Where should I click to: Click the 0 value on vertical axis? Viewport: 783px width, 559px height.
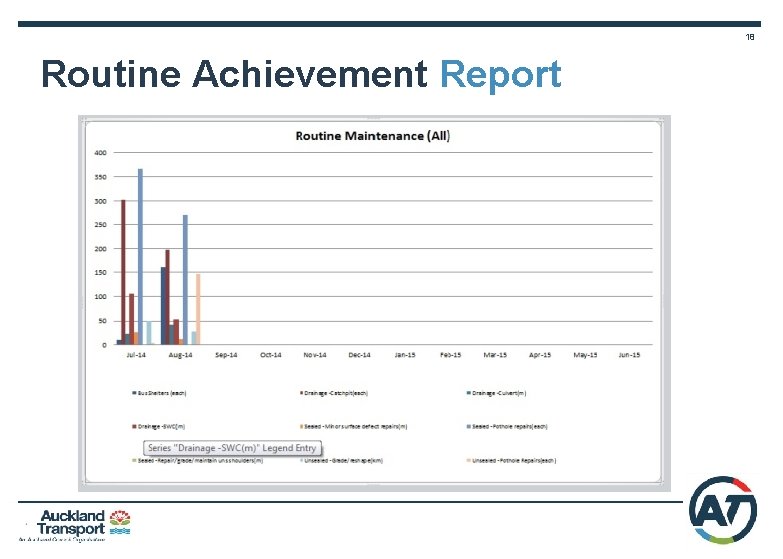click(104, 345)
